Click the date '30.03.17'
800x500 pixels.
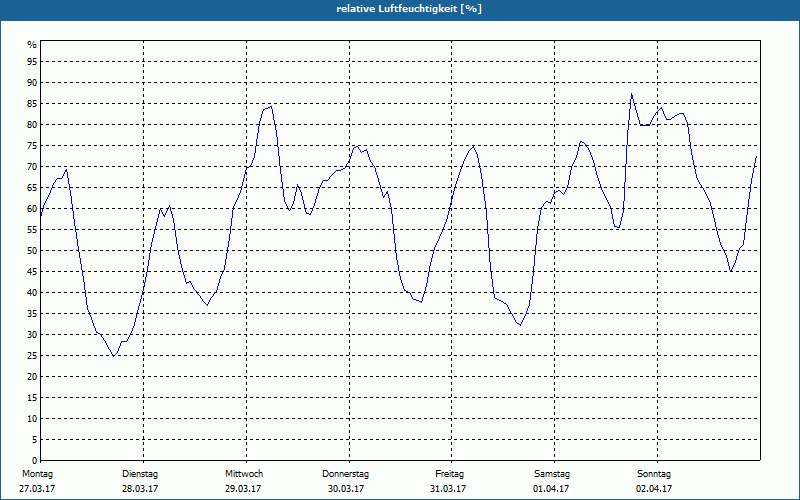pyautogui.click(x=346, y=489)
